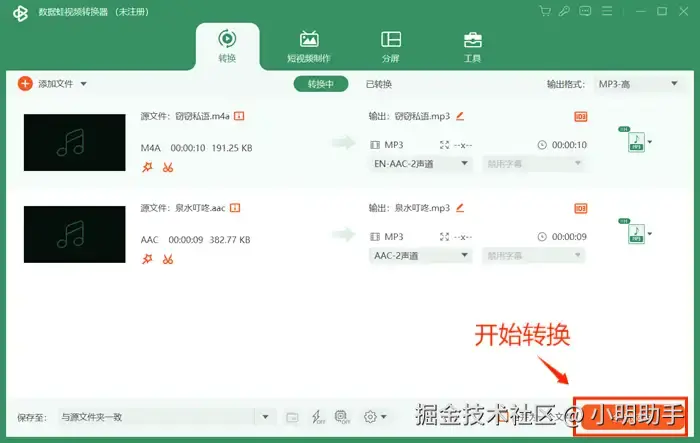
Task: Click the output name 窃窃私语.mp3
Action: tap(422, 116)
